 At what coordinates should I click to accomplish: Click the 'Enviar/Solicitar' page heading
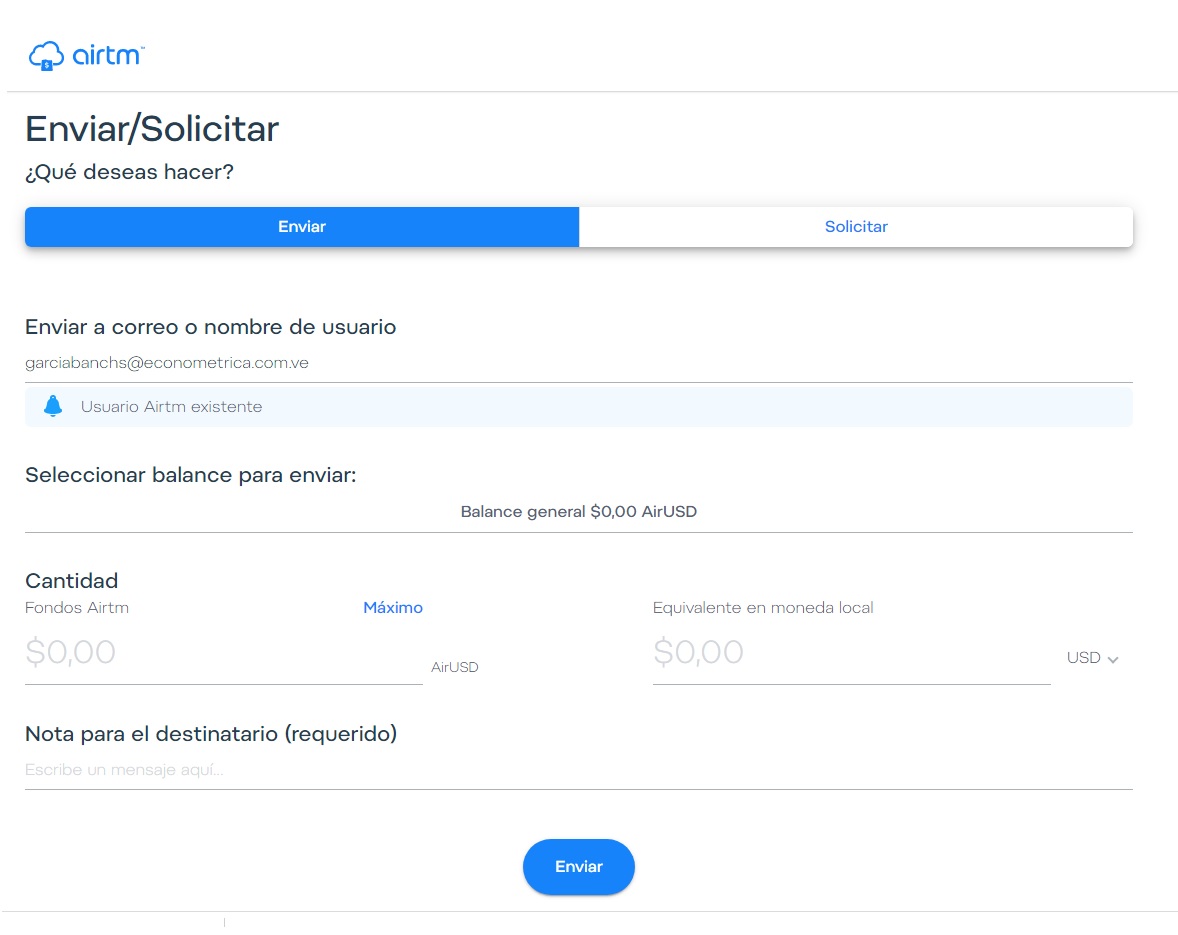click(x=152, y=129)
